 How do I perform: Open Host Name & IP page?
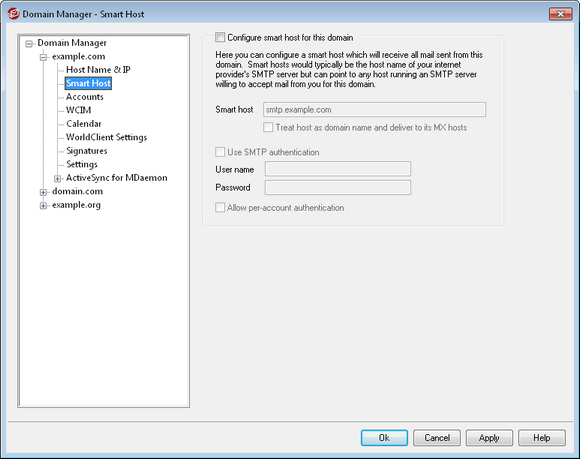click(x=98, y=70)
